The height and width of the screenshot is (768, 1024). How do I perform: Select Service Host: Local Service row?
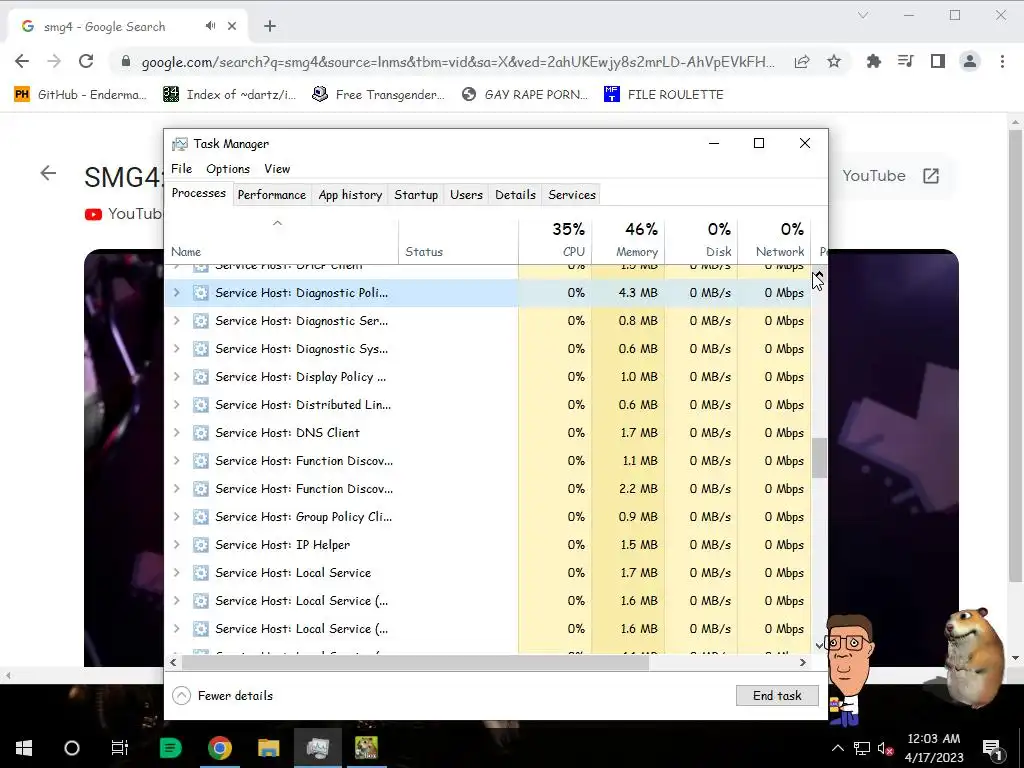[488, 573]
